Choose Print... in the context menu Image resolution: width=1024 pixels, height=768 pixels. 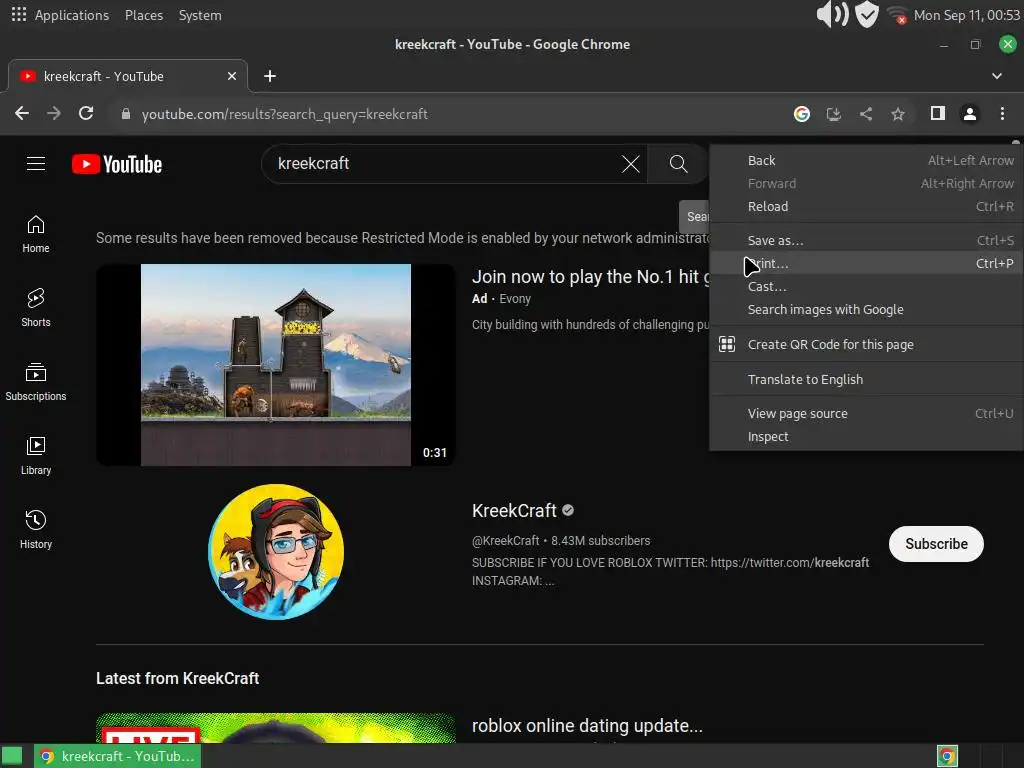pyautogui.click(x=866, y=263)
